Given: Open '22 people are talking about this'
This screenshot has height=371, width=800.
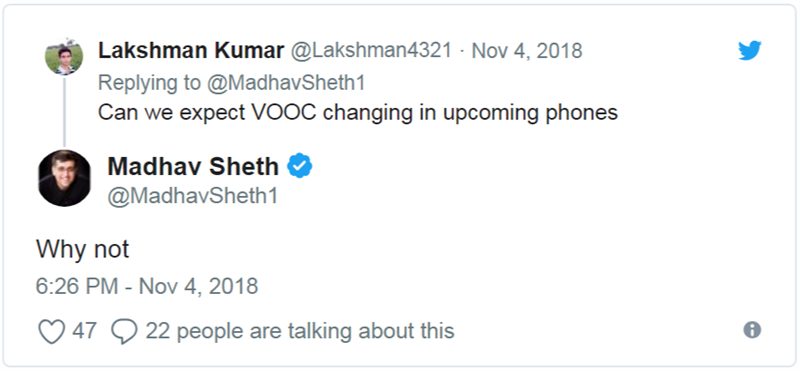Looking at the screenshot, I should pyautogui.click(x=299, y=331).
